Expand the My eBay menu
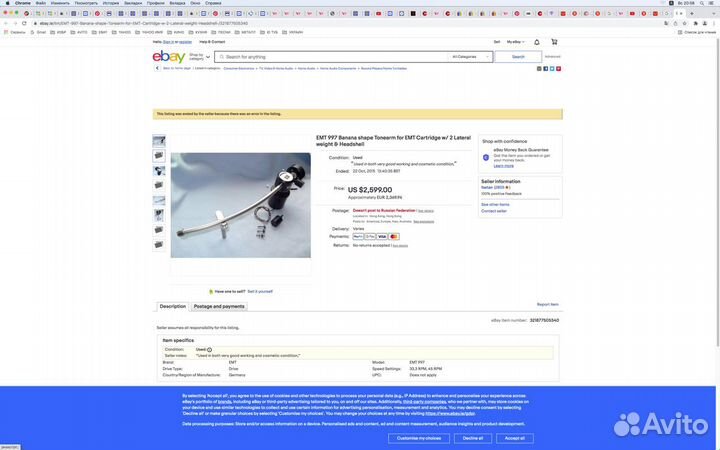Viewport: 720px width, 450px height. (x=515, y=42)
